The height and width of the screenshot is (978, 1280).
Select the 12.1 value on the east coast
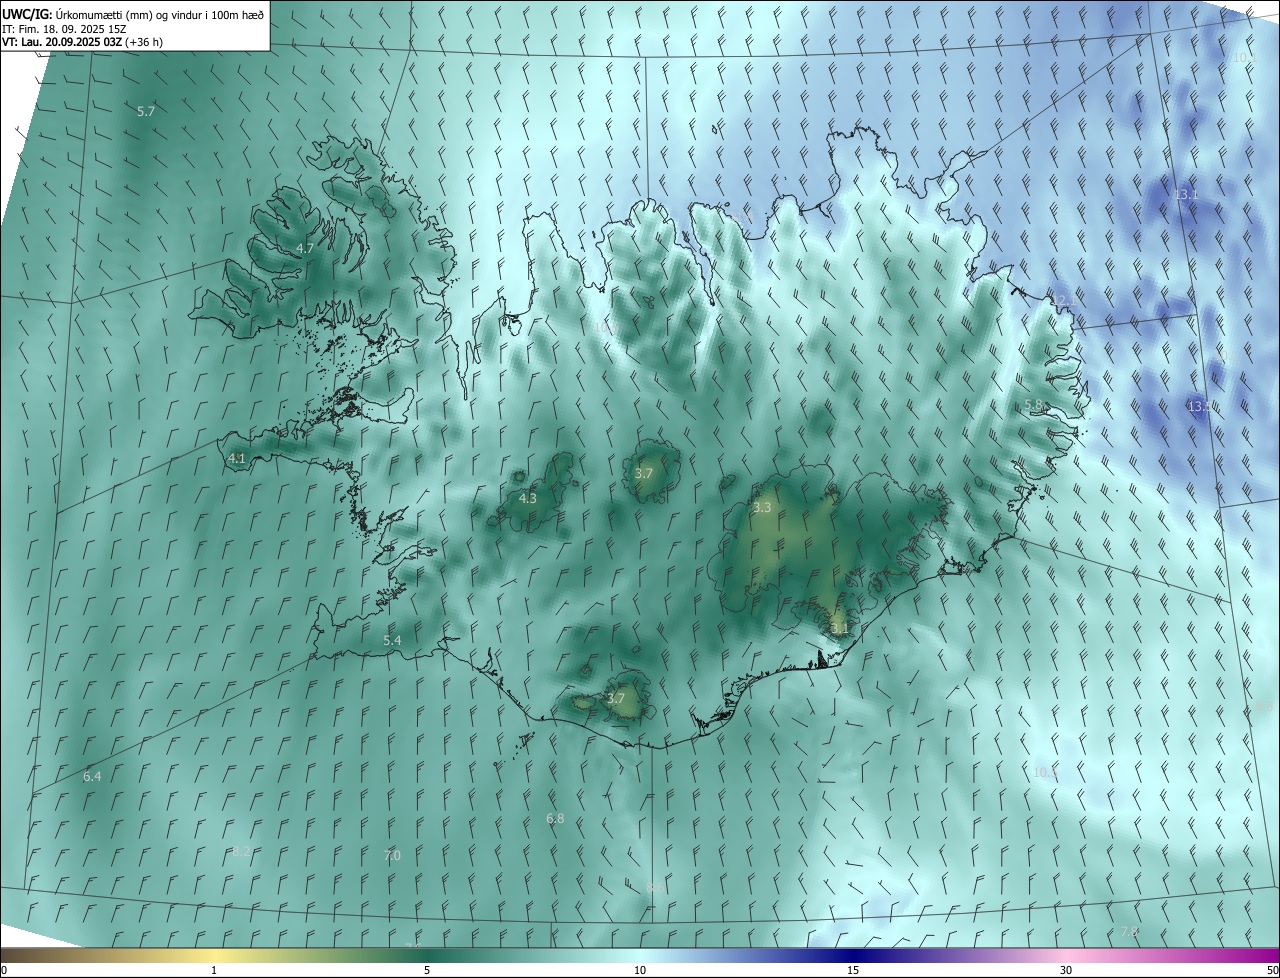[1063, 300]
